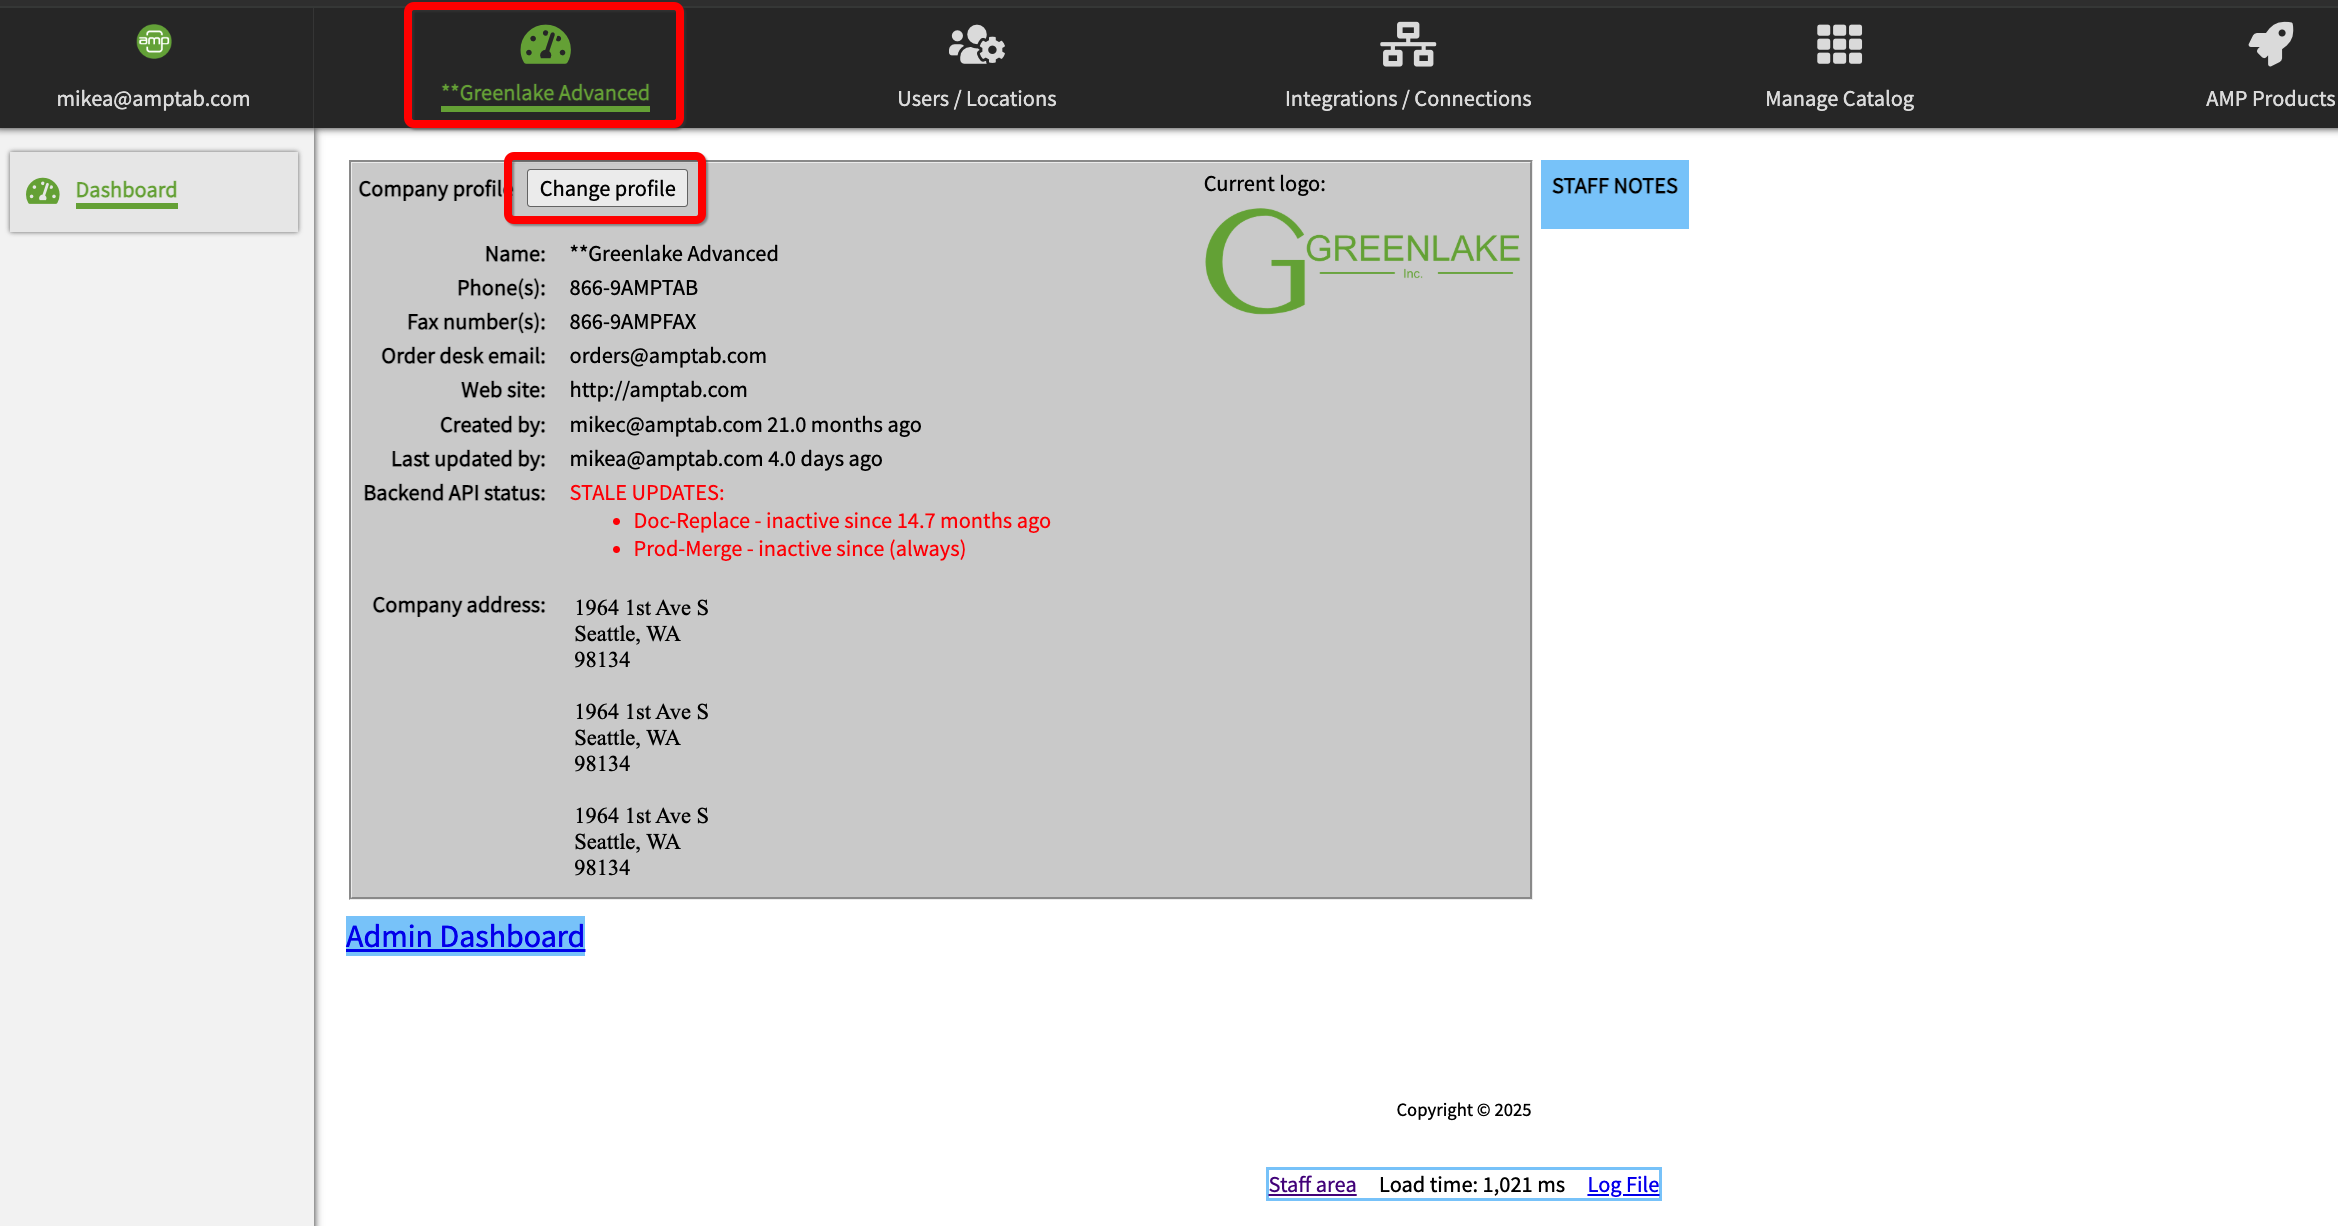Click the Manage Catalog grid icon
The image size is (2338, 1226).
click(1839, 45)
